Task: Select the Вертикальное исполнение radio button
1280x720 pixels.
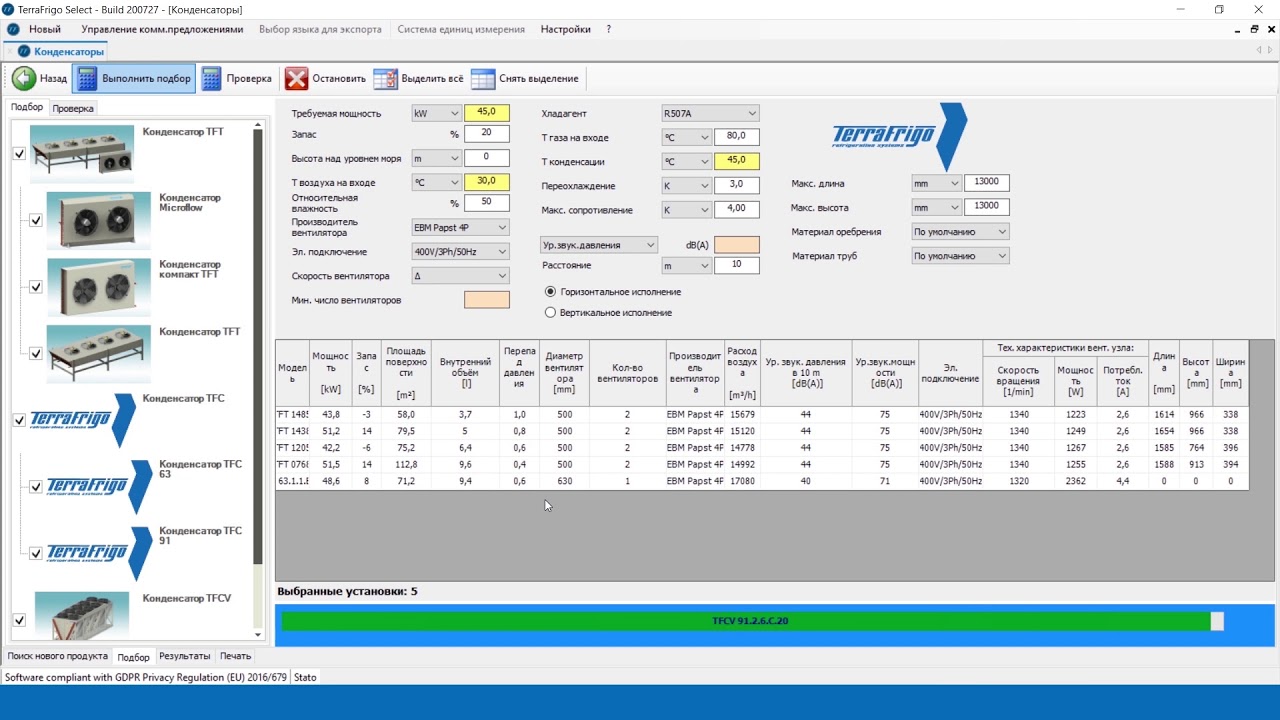Action: (x=550, y=313)
